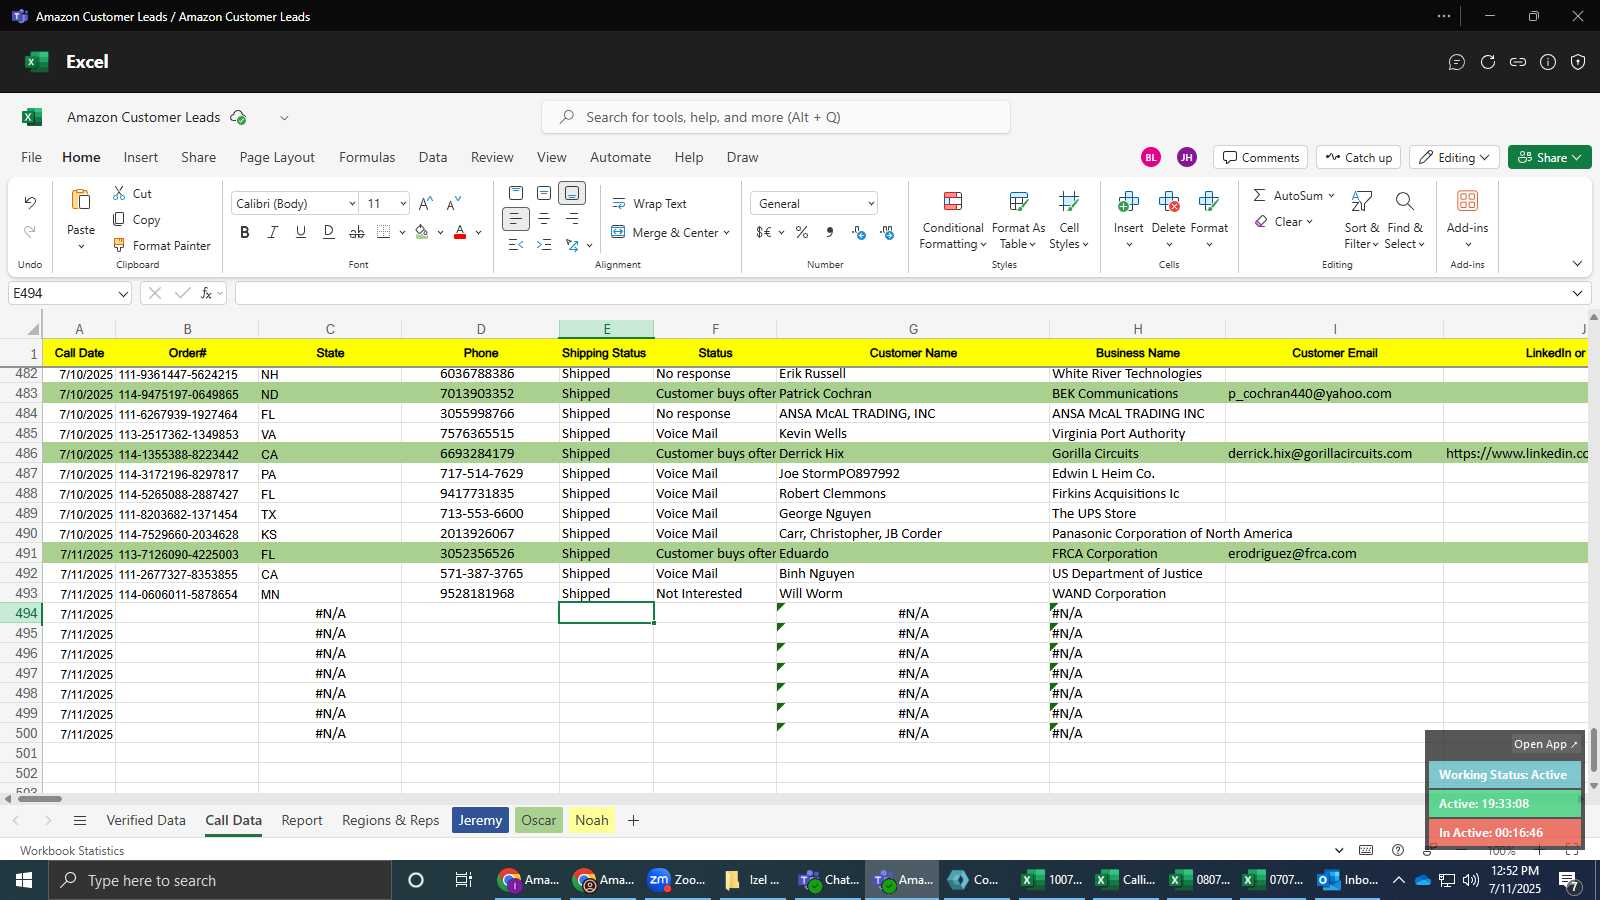This screenshot has width=1600, height=900.
Task: Click the Paste clipboard icon
Action: [x=81, y=200]
